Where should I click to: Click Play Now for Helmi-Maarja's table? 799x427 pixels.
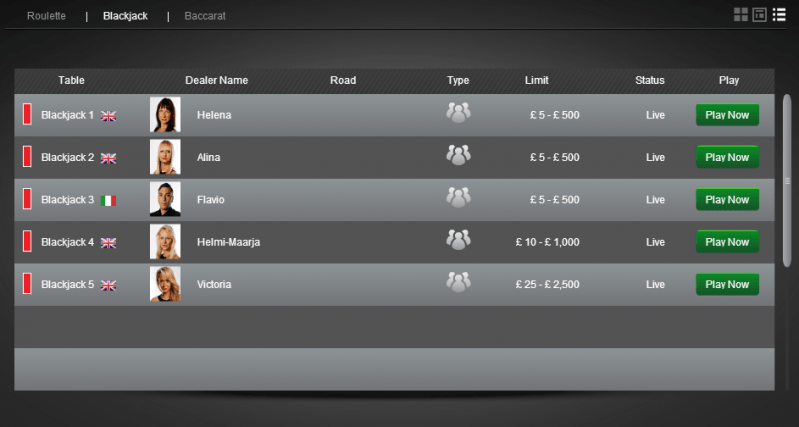727,242
